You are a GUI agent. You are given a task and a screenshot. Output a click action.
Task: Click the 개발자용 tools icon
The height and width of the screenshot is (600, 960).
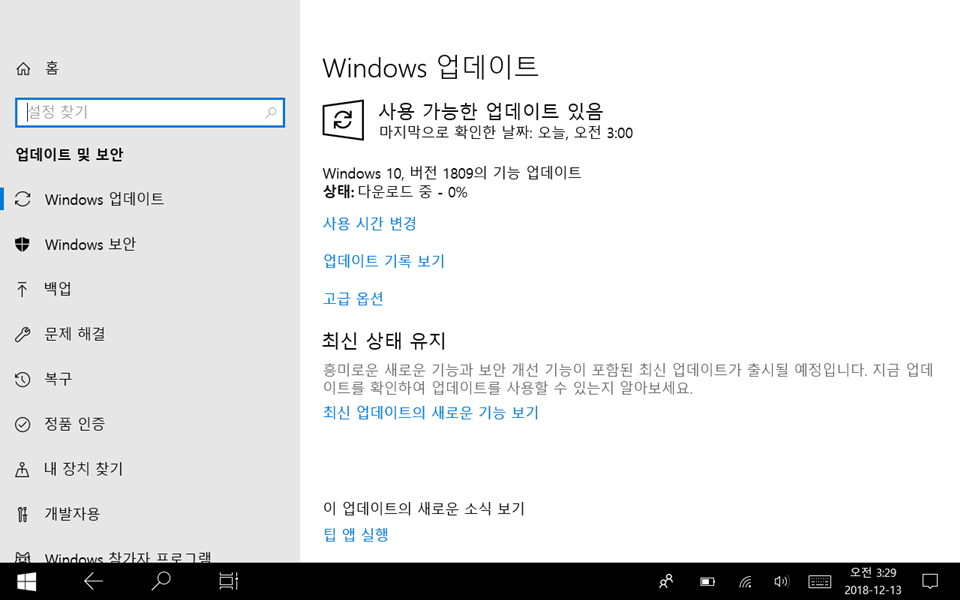pyautogui.click(x=23, y=514)
